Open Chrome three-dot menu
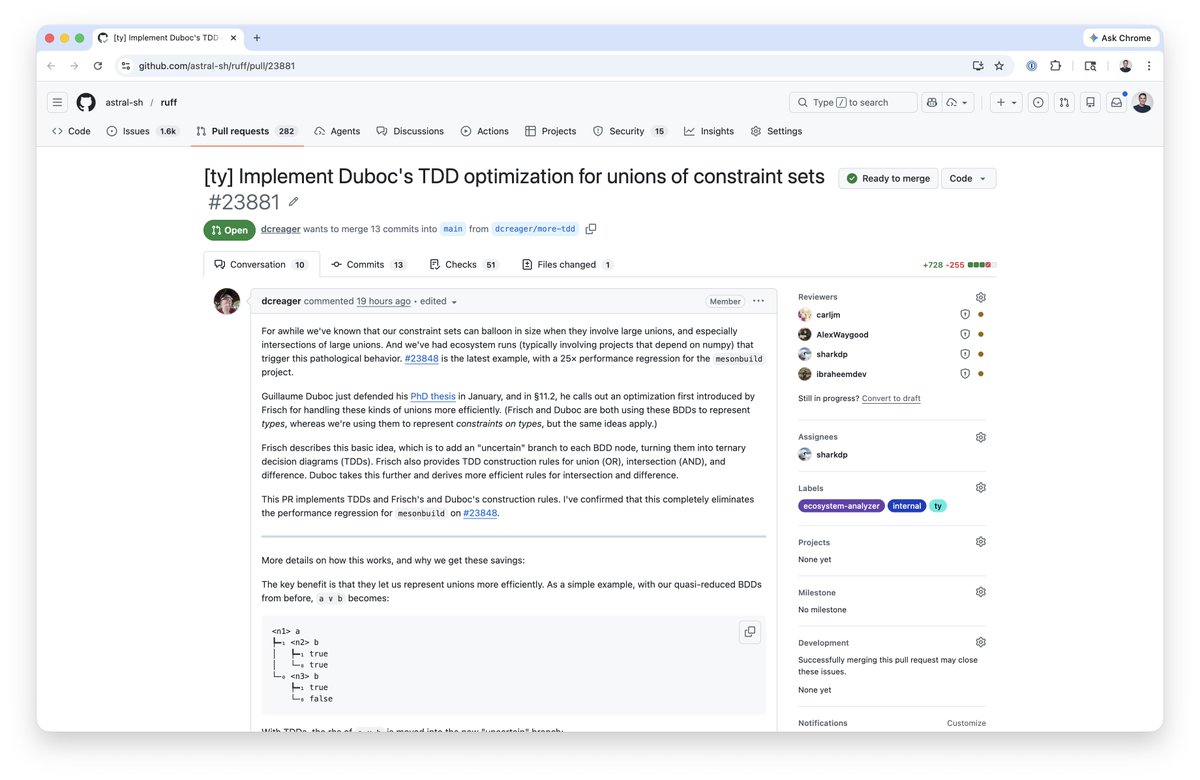Screen dimensions: 1200x780 1148,66
